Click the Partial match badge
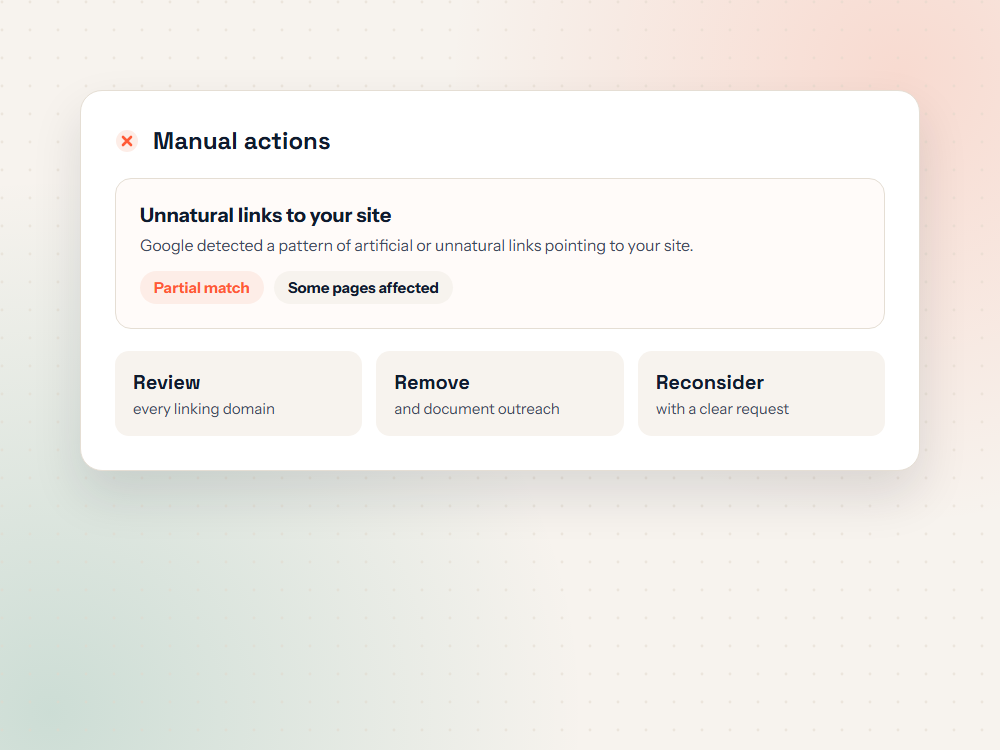 click(202, 288)
